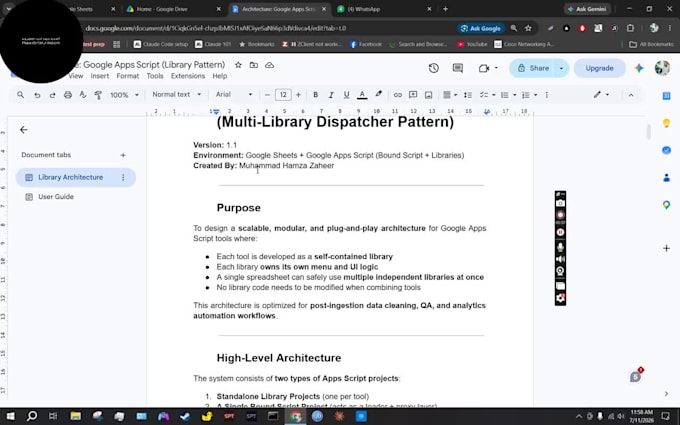Open the Extensions menu
Viewport: 680px width, 425px height.
188,76
